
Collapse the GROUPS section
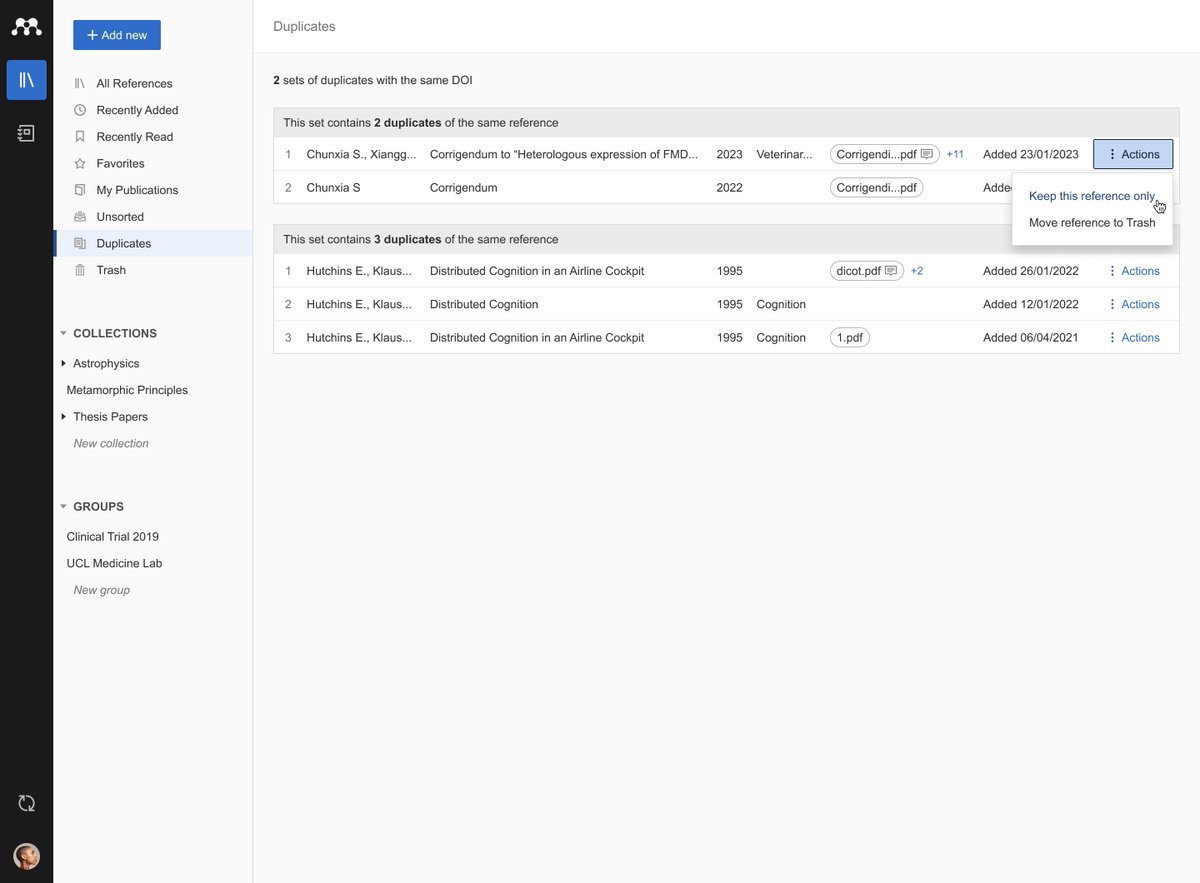click(63, 506)
